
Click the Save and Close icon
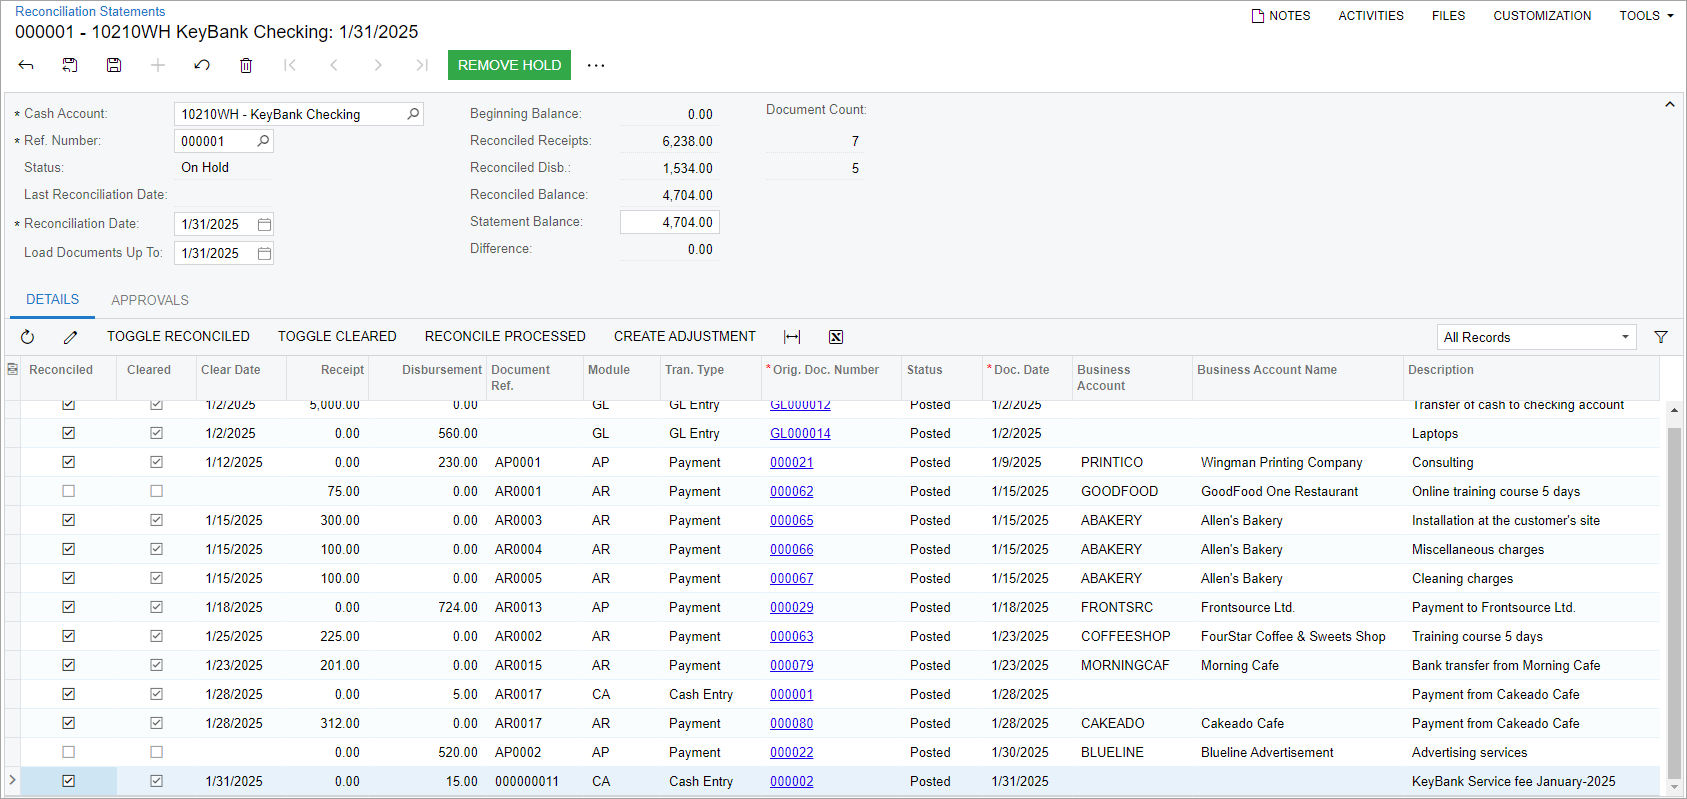pos(70,65)
